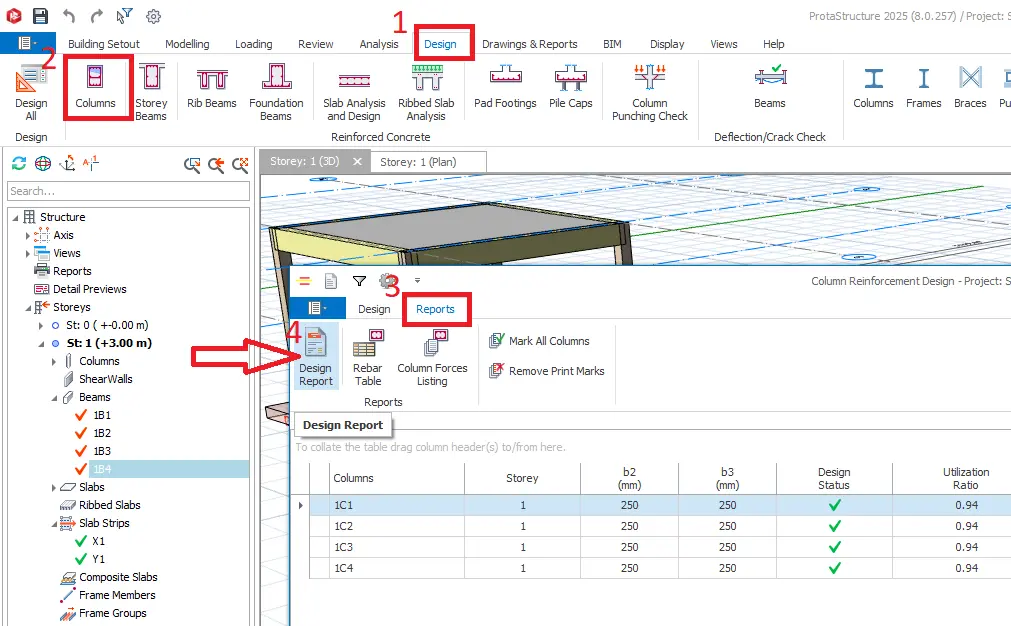Viewport: 1011px width, 626px height.
Task: Click the Search input field
Action: [128, 191]
